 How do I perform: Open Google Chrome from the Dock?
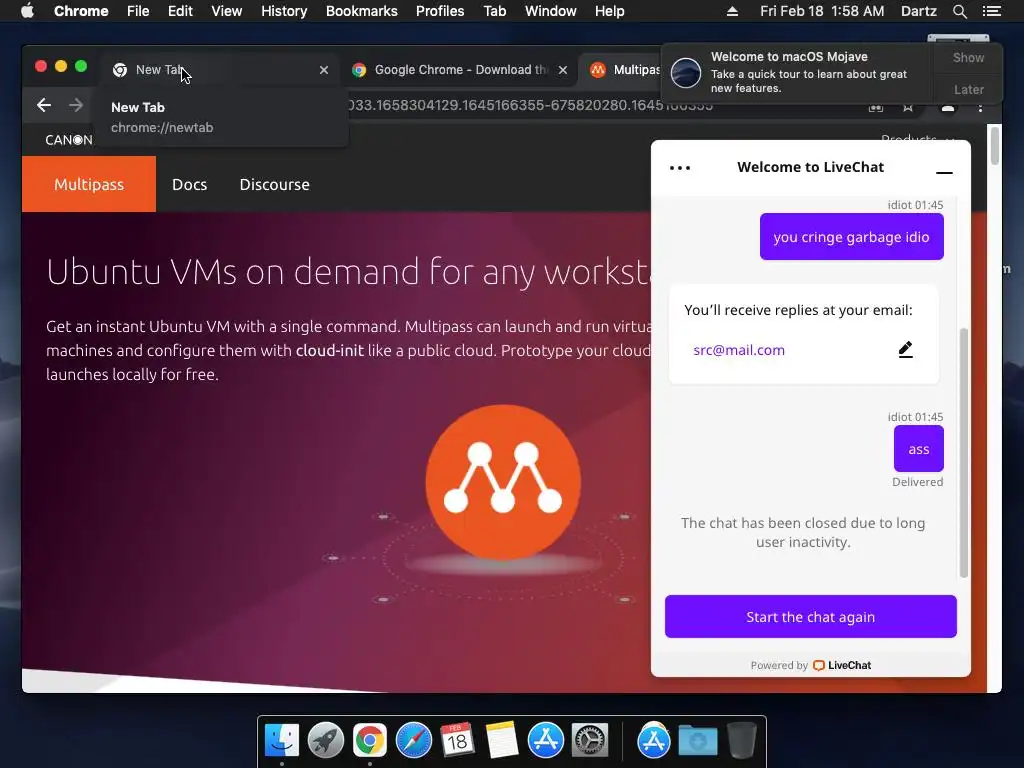(x=370, y=741)
